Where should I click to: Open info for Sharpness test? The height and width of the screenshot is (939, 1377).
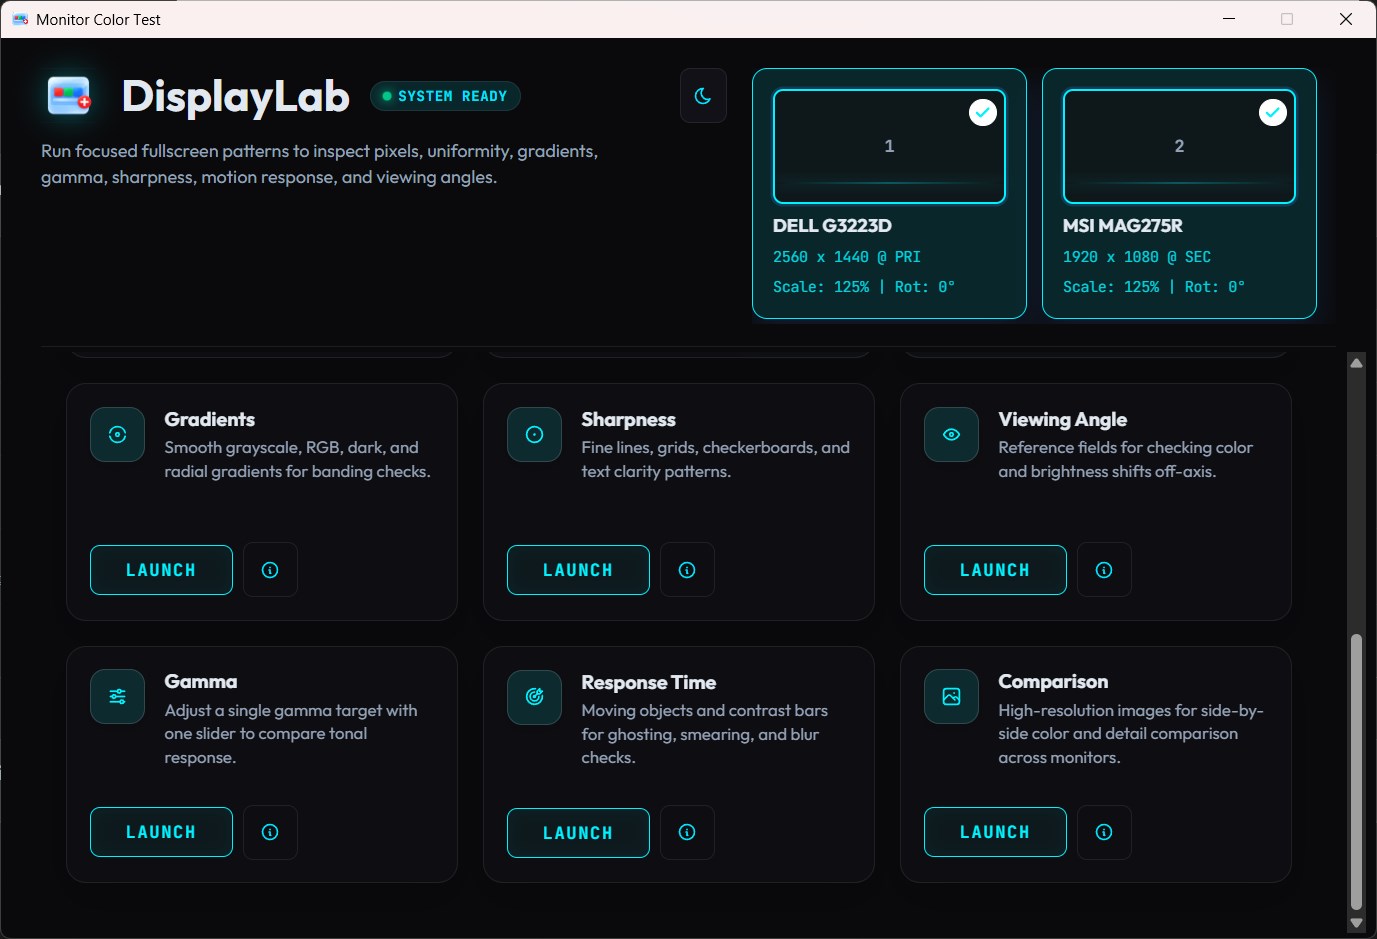687,570
